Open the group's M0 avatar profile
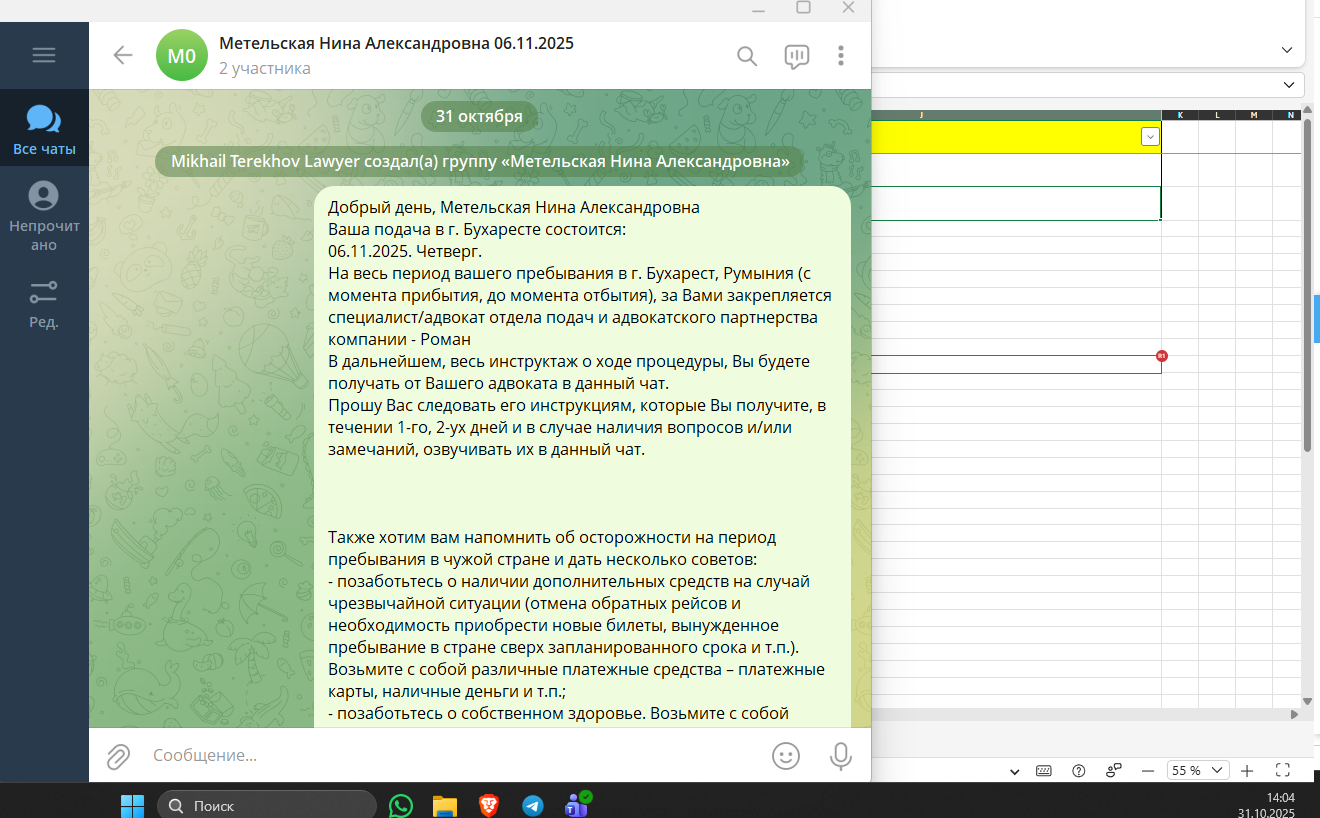 [x=182, y=55]
